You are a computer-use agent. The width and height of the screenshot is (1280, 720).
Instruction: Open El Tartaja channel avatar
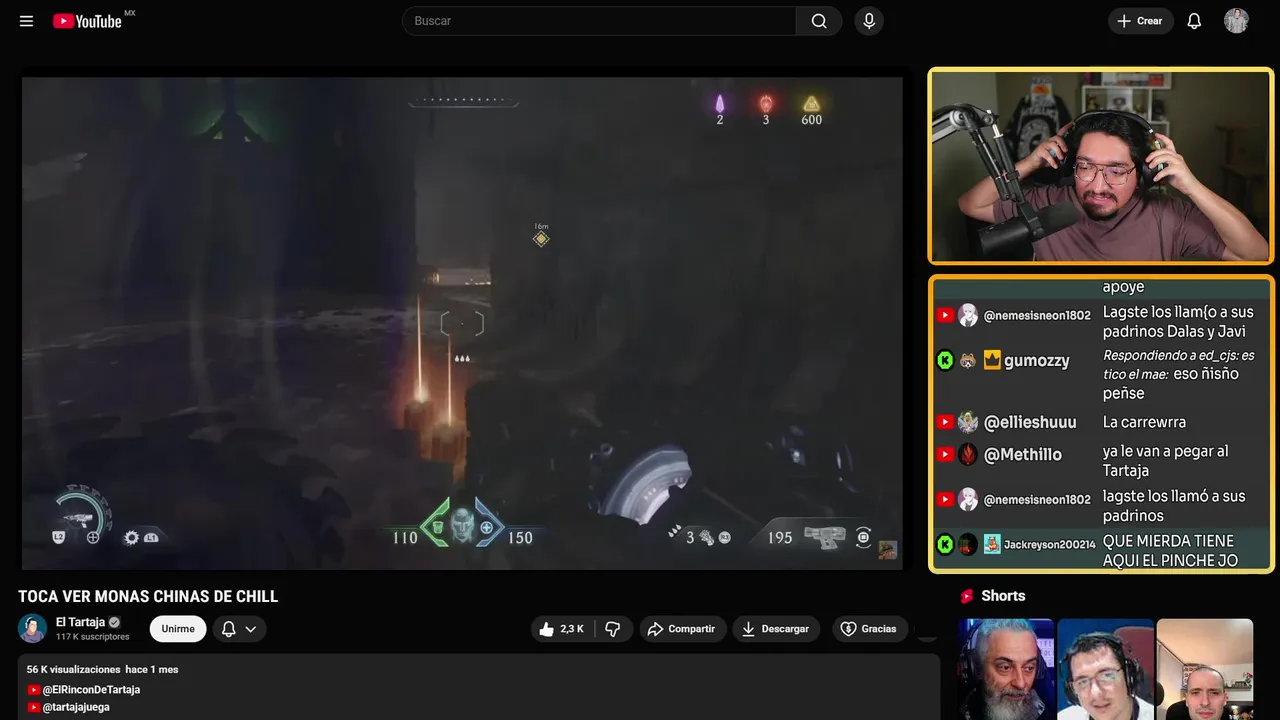(32, 628)
